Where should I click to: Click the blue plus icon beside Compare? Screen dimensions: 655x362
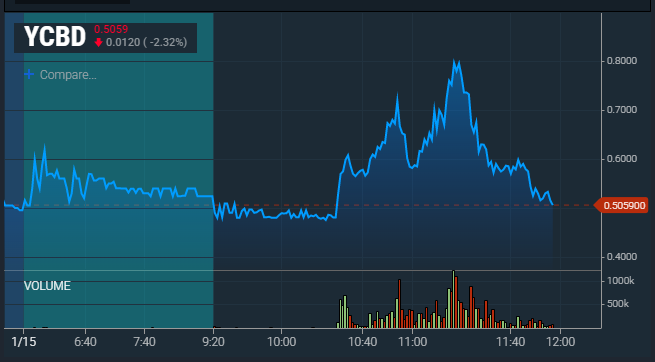pyautogui.click(x=29, y=74)
